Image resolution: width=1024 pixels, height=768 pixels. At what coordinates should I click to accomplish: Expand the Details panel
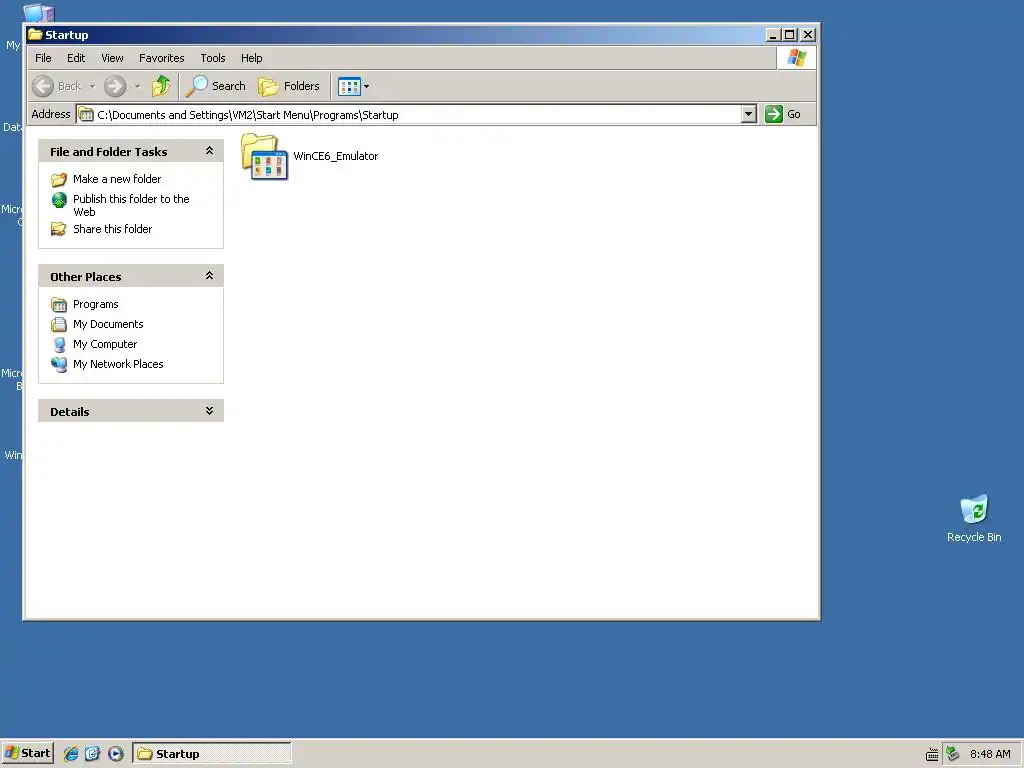click(209, 411)
